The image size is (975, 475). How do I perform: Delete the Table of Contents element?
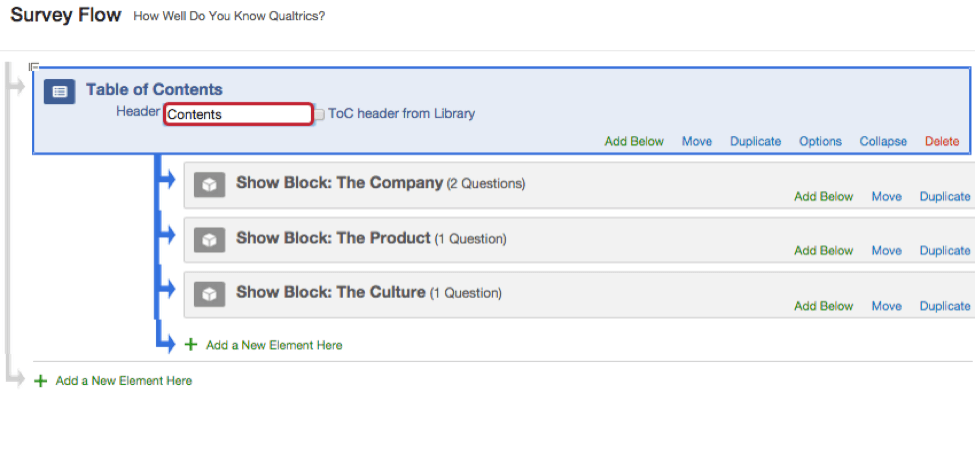click(x=941, y=142)
